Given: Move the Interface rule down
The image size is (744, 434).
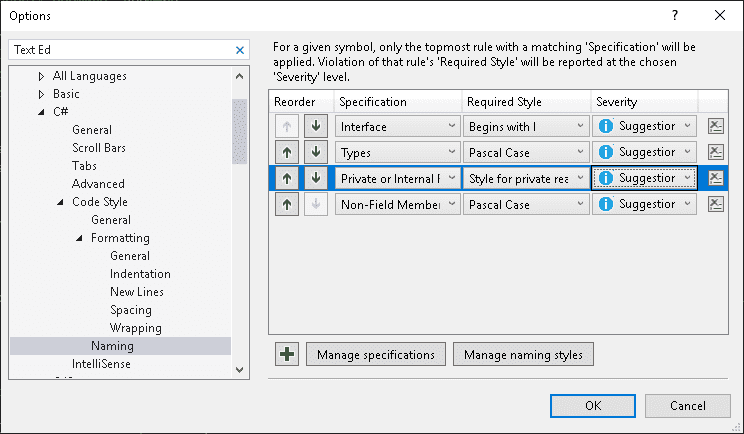Looking at the screenshot, I should point(316,127).
